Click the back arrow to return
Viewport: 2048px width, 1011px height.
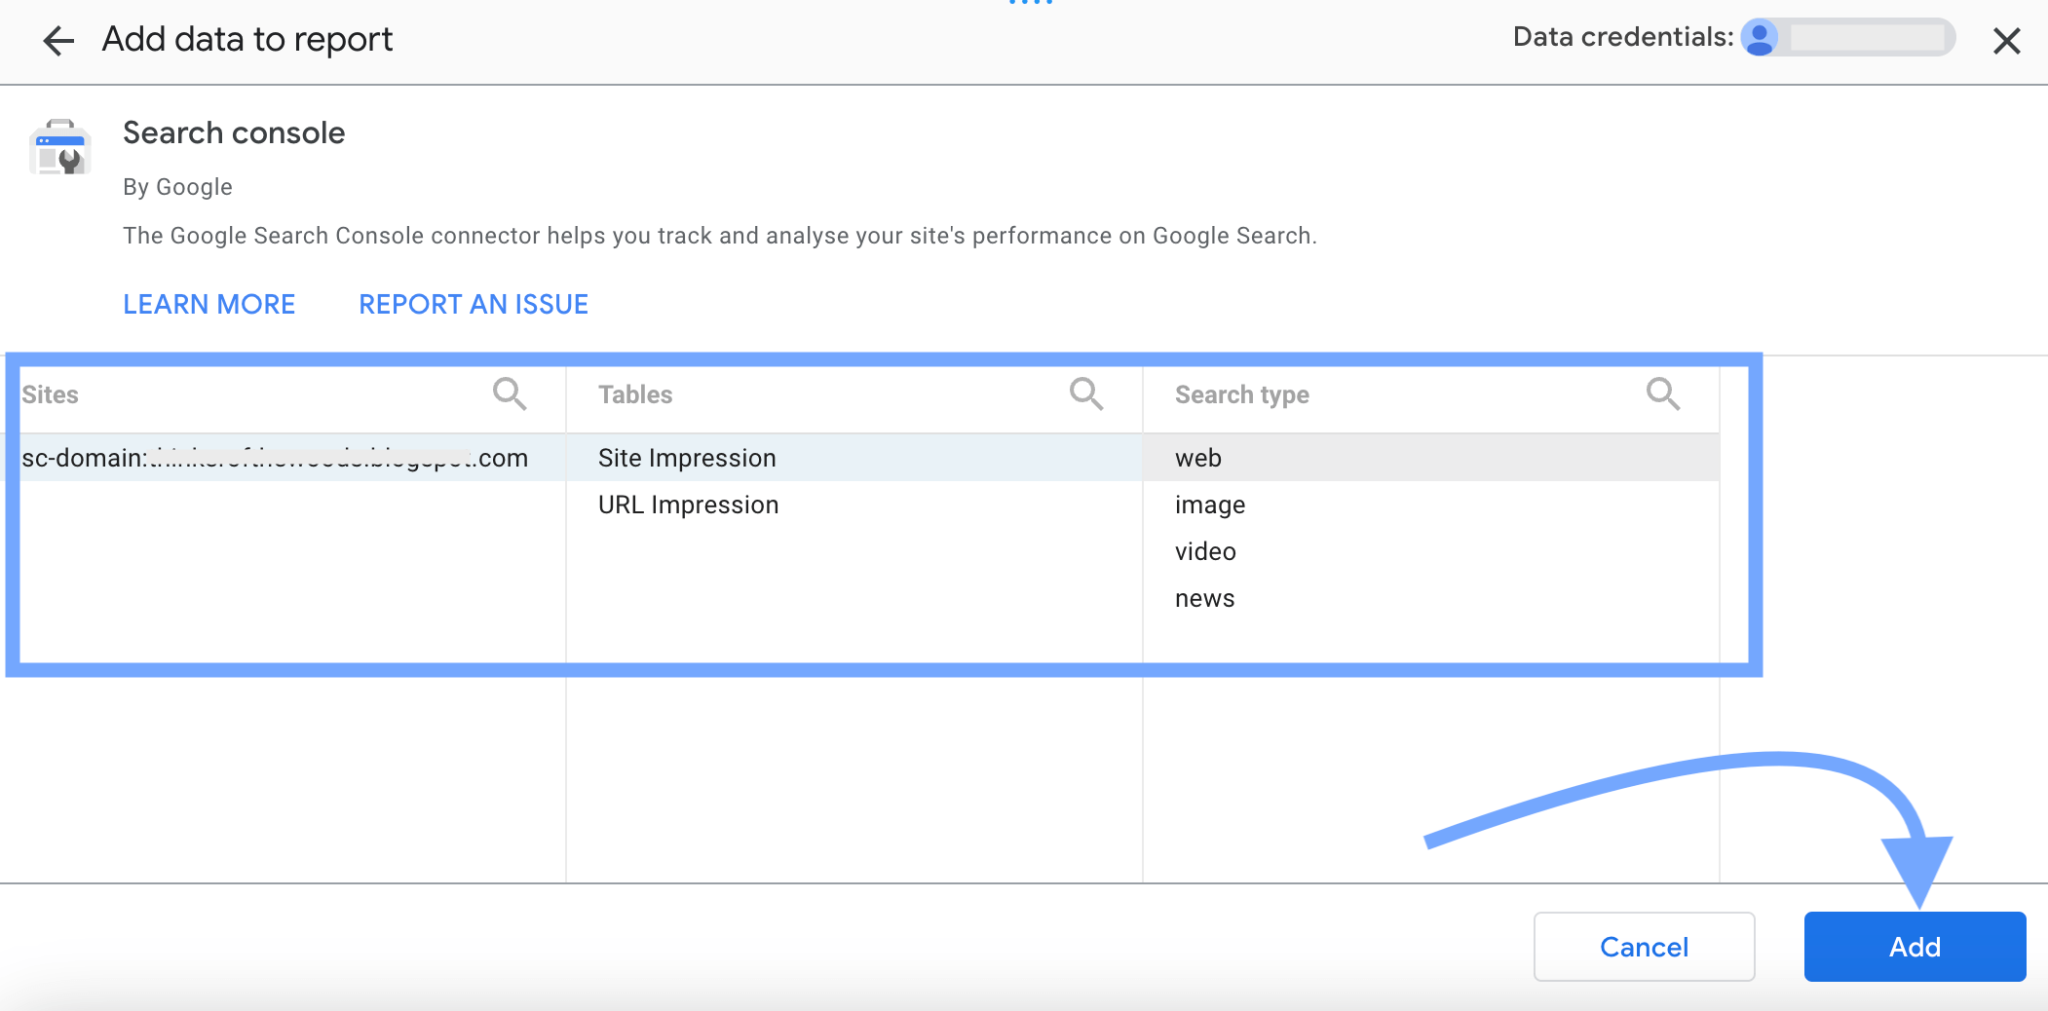[57, 40]
